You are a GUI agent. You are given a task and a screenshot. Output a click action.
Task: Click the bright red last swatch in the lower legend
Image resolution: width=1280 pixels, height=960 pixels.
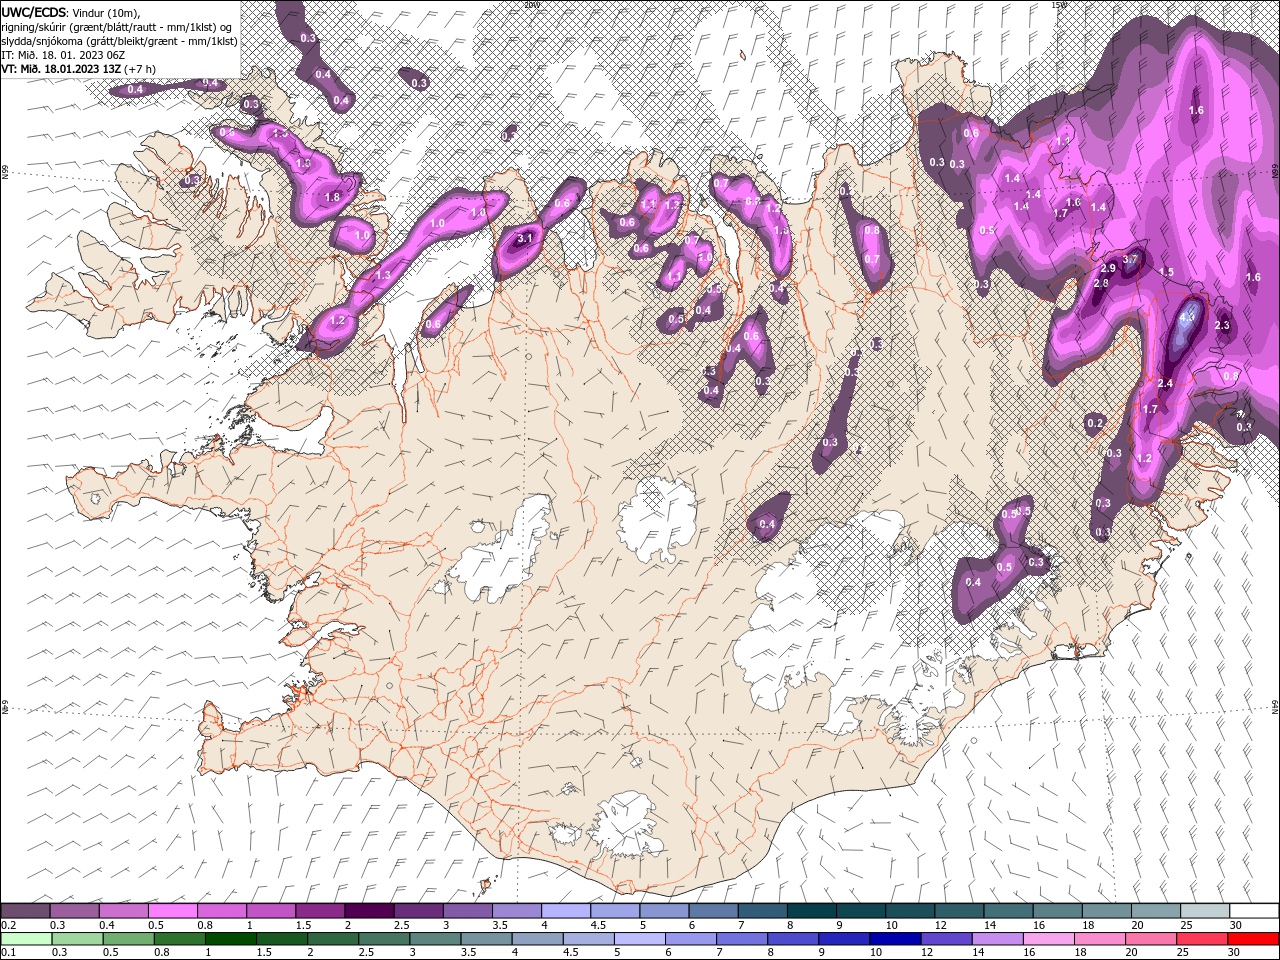tap(1253, 939)
